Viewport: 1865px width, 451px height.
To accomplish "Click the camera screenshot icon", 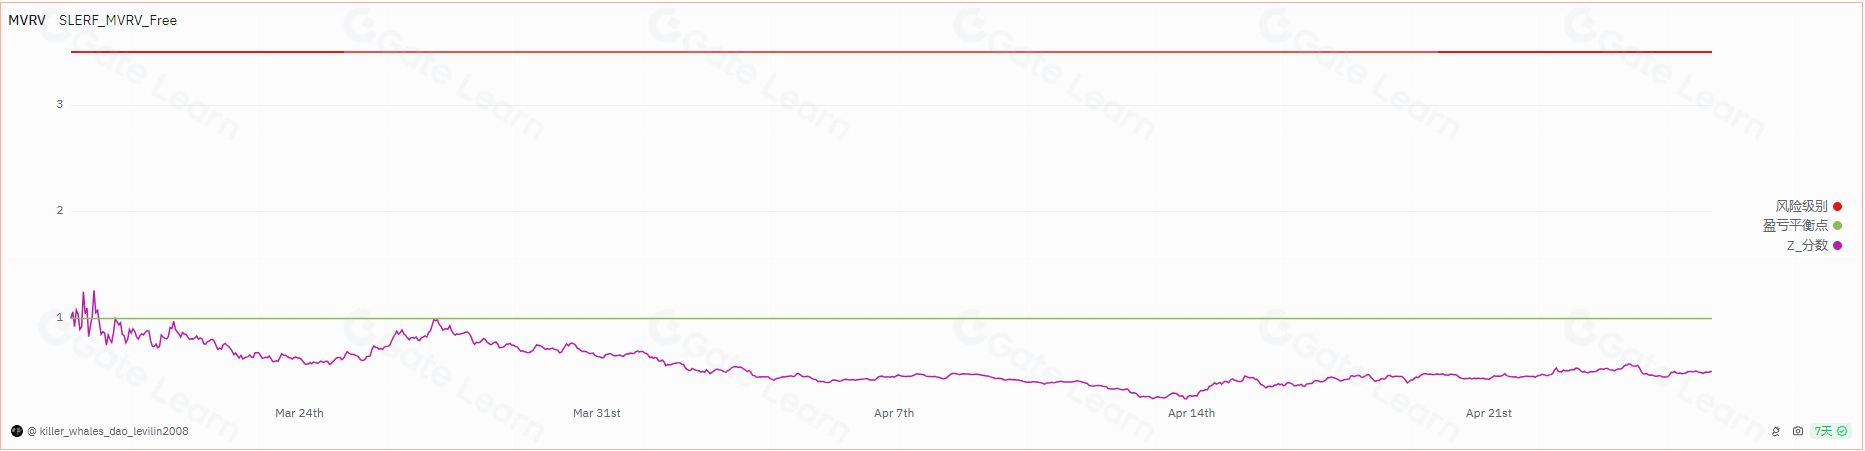I will (1798, 431).
